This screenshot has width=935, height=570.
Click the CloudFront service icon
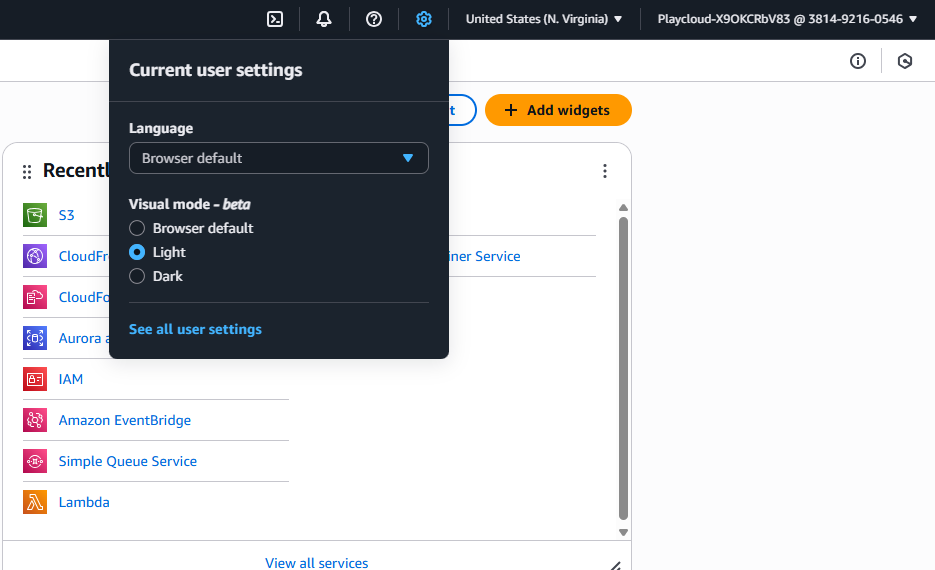click(35, 256)
